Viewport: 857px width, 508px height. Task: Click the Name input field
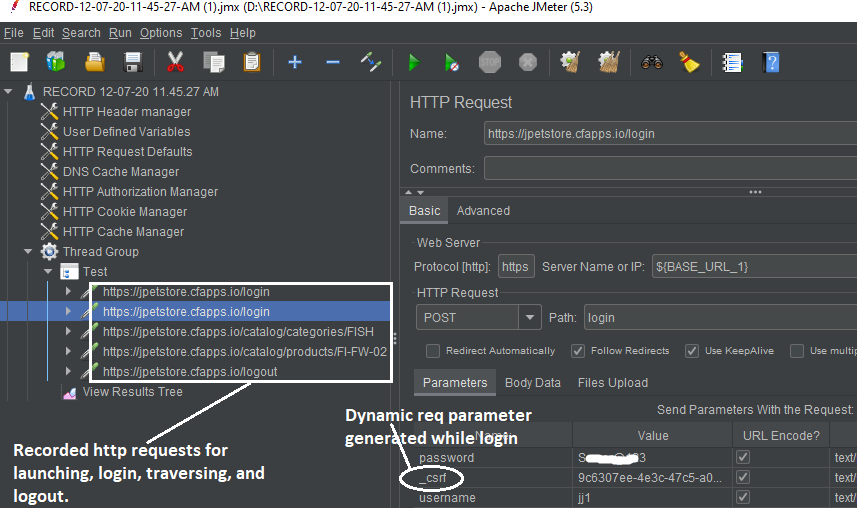pyautogui.click(x=670, y=133)
